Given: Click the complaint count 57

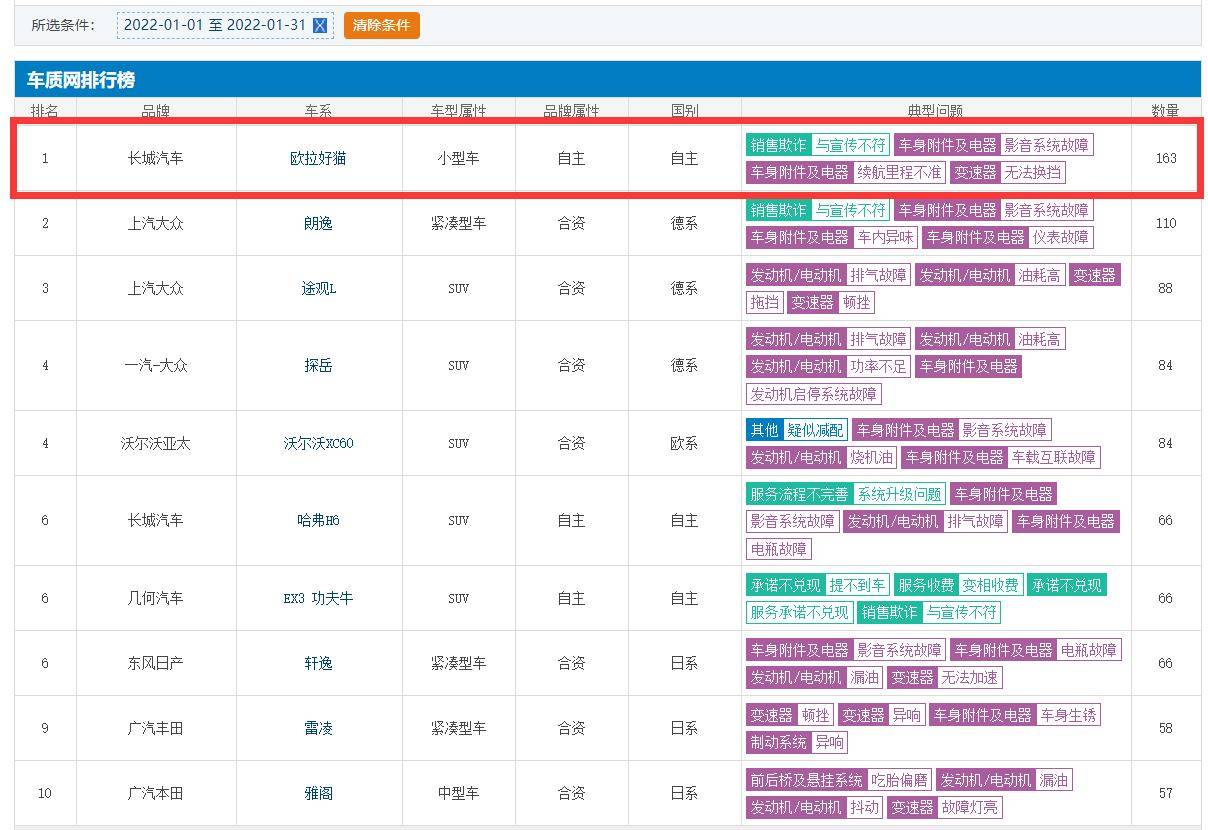Looking at the screenshot, I should point(1165,793).
